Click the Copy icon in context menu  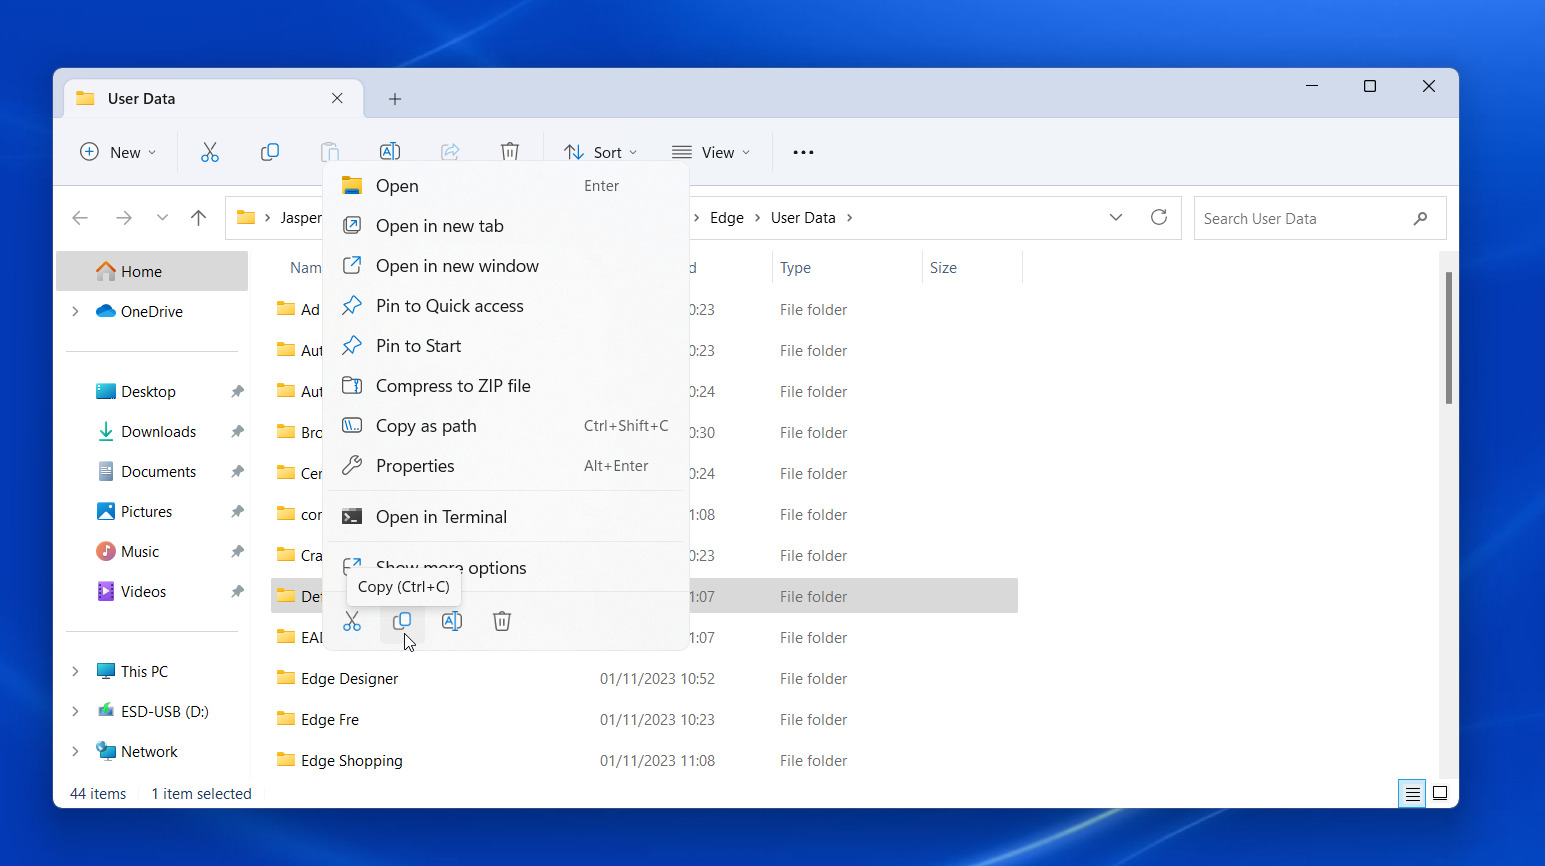pos(402,621)
